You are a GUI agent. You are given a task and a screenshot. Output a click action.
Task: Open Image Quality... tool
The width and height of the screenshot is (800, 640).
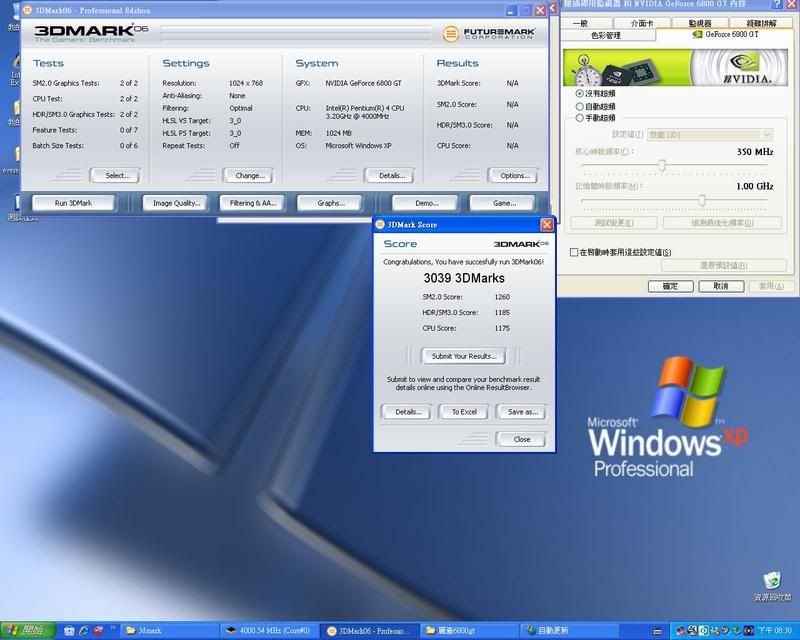(x=175, y=203)
